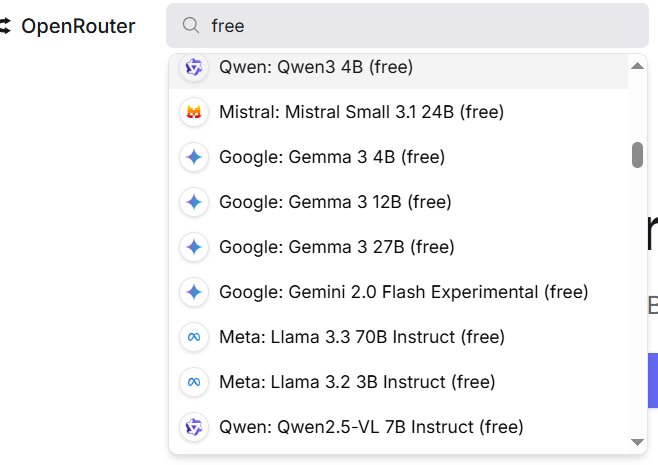The height and width of the screenshot is (465, 658).
Task: Open Qwen2.5-VL 7B Instruct (free)
Action: 371,427
